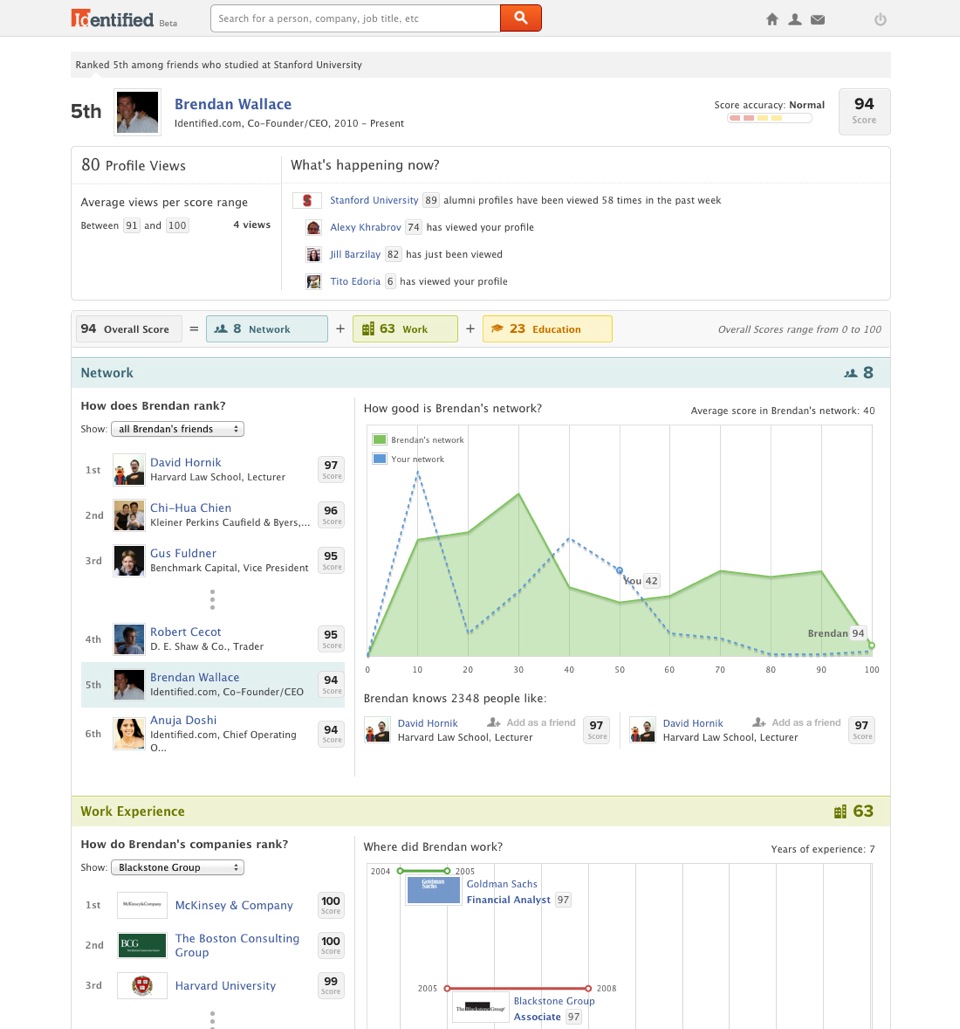Click the McKinsey & Company logo
This screenshot has width=960, height=1029.
pos(142,904)
